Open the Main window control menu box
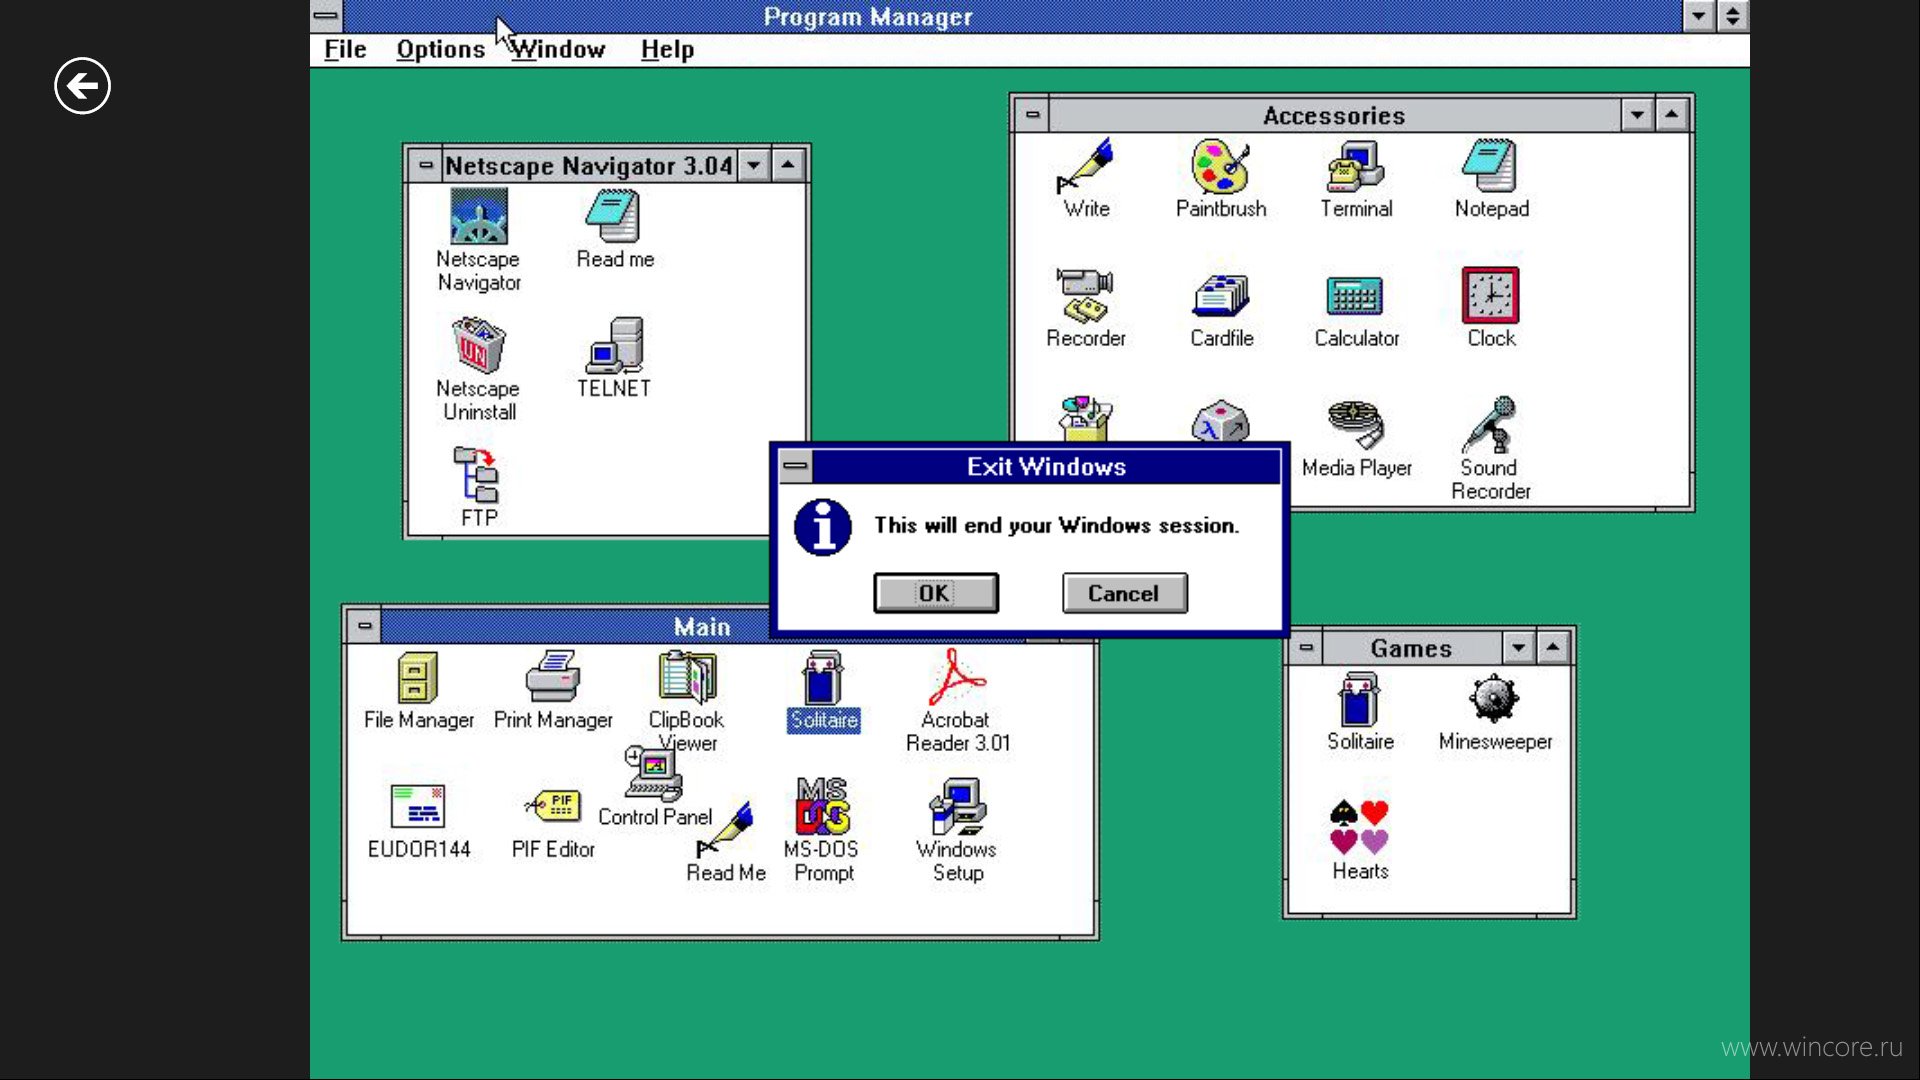Viewport: 1920px width, 1080px height. [x=364, y=626]
